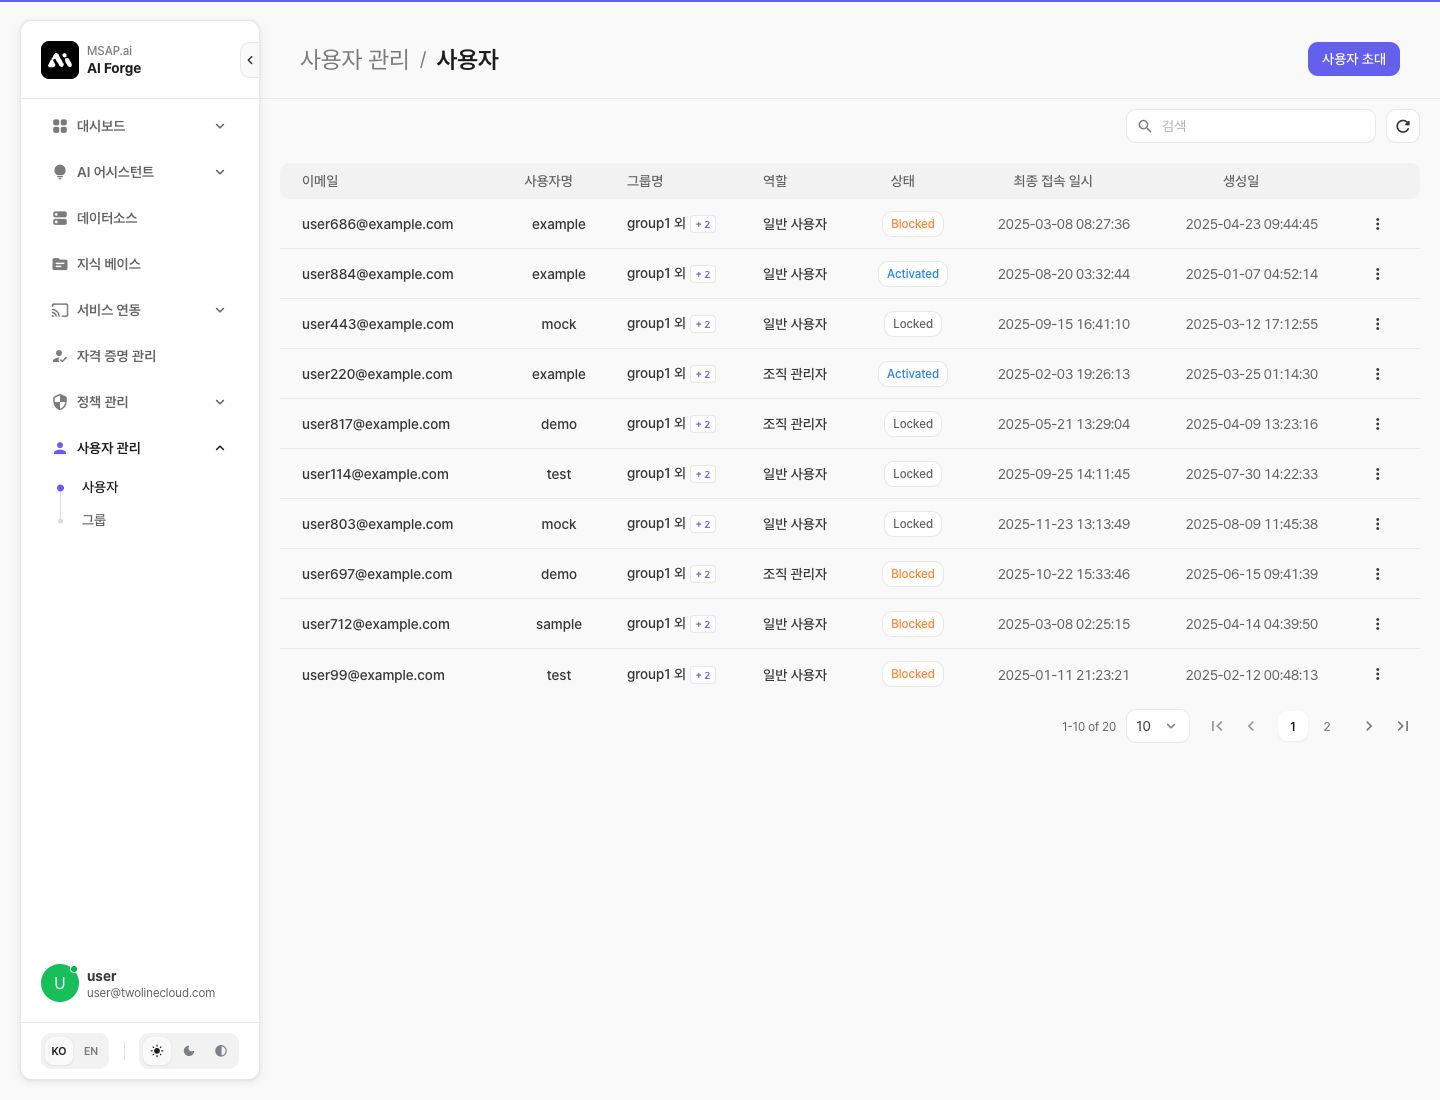The image size is (1440, 1100).
Task: Open row menu for user686@example.com
Action: [1377, 224]
